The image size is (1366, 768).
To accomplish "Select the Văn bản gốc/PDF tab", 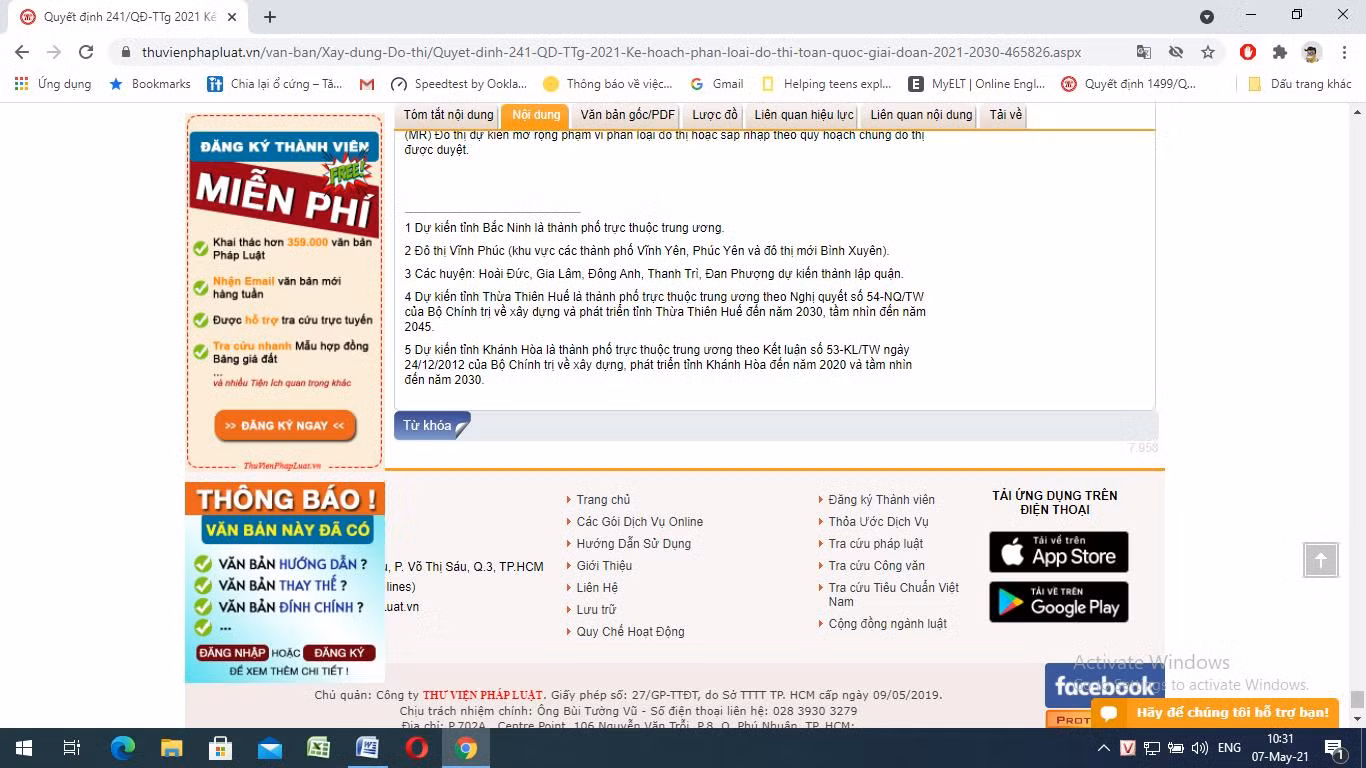I will click(x=628, y=115).
